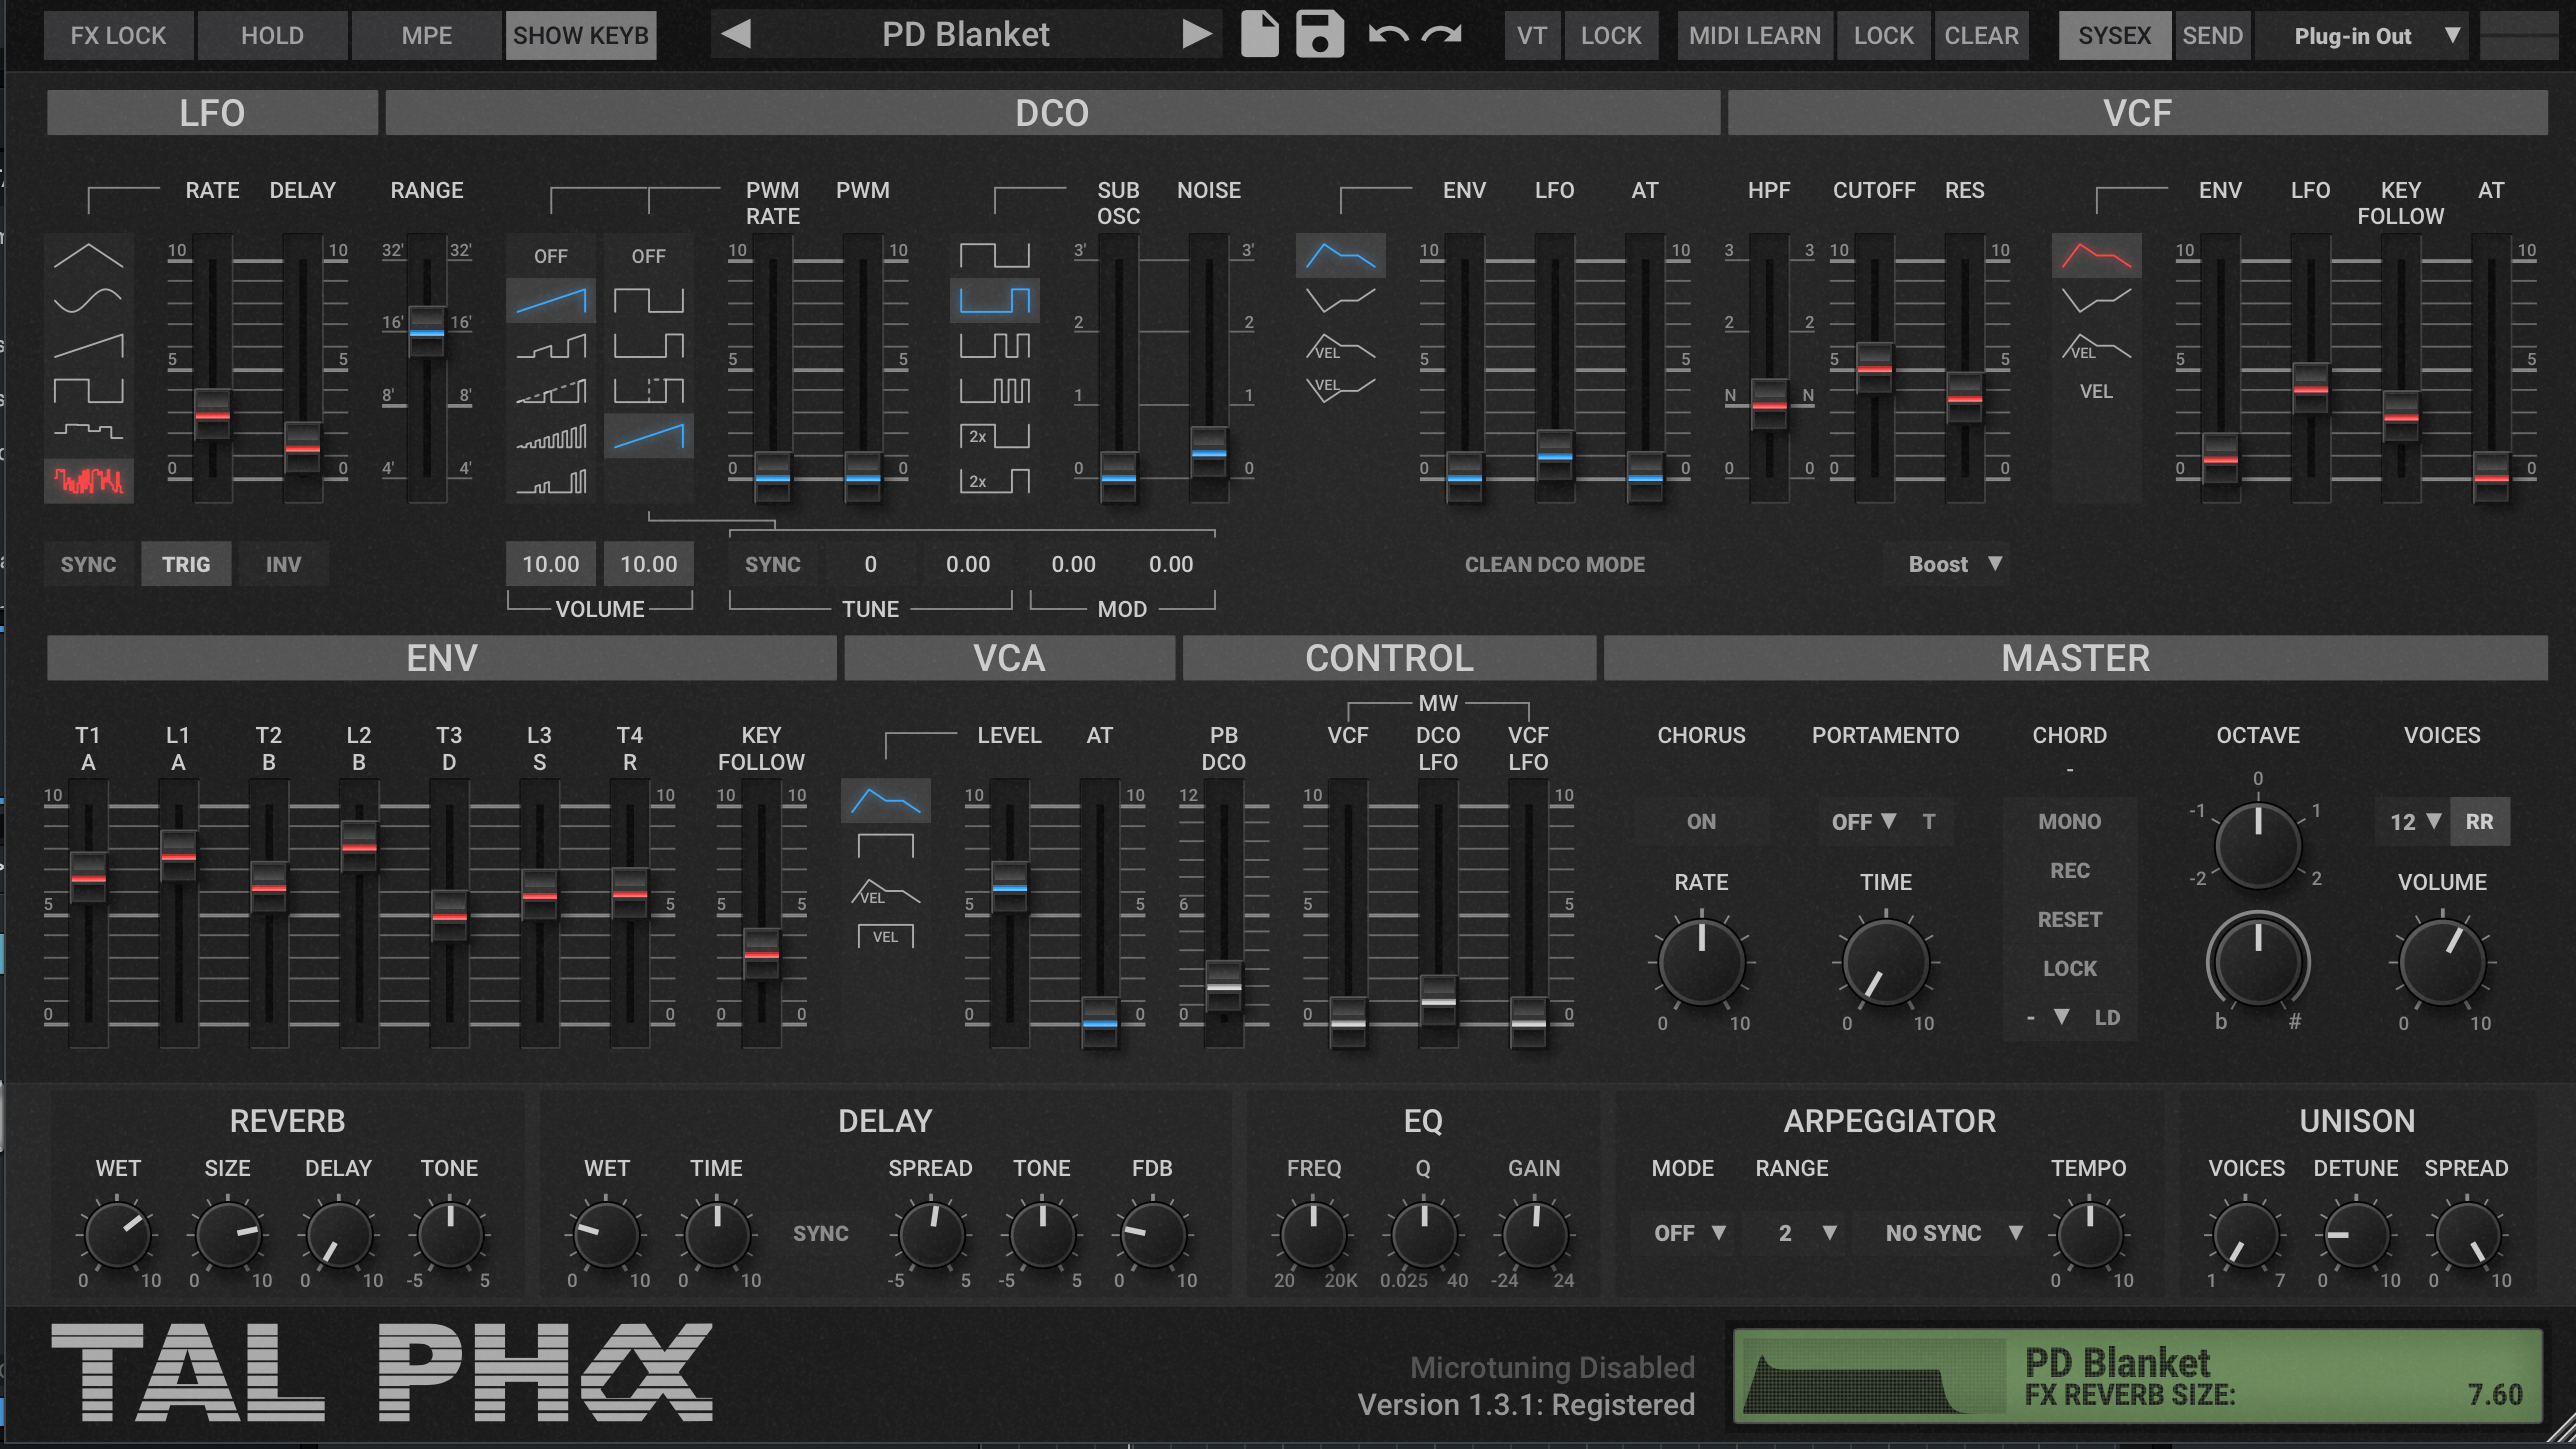Select the random noise LFO waveform
Screen dimensions: 2576x1449
[88, 481]
